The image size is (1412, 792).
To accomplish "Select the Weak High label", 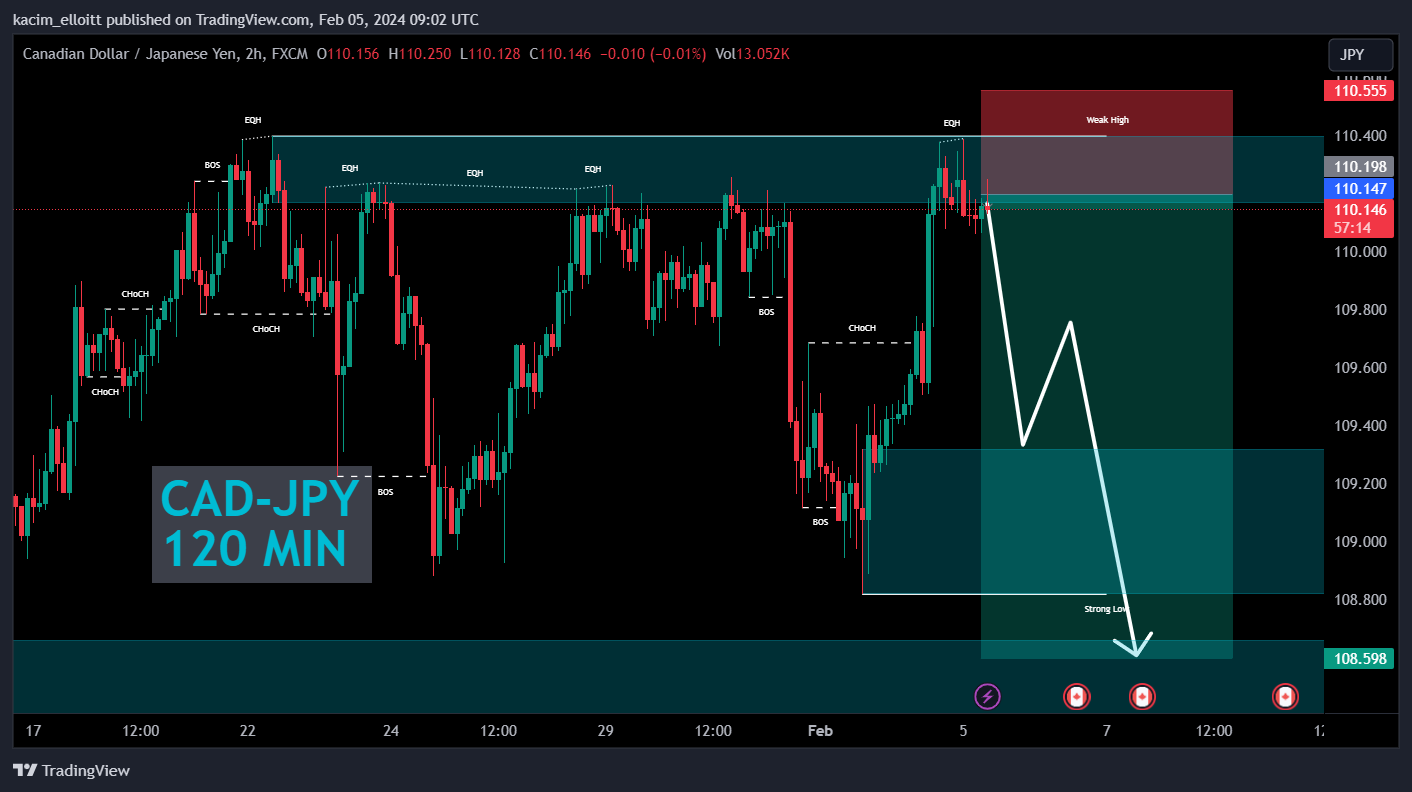I will (1107, 120).
